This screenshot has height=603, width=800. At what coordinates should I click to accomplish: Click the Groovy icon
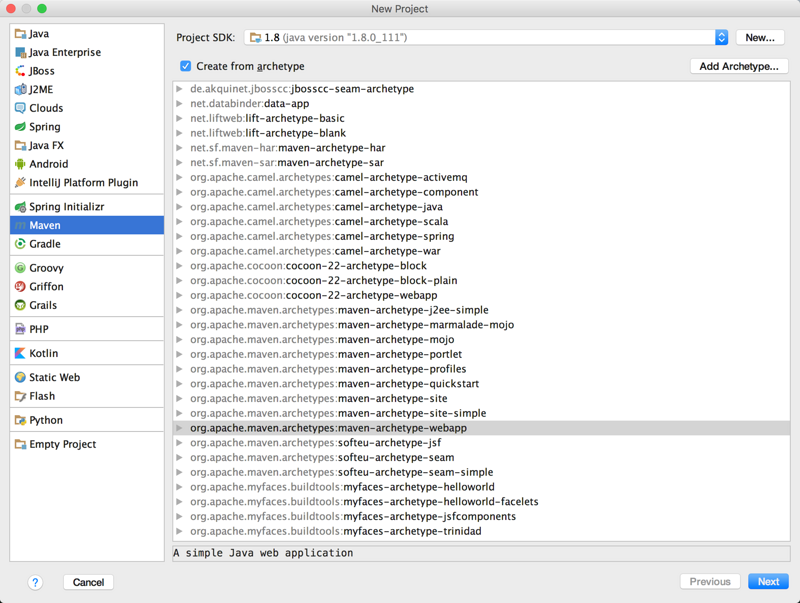click(20, 268)
